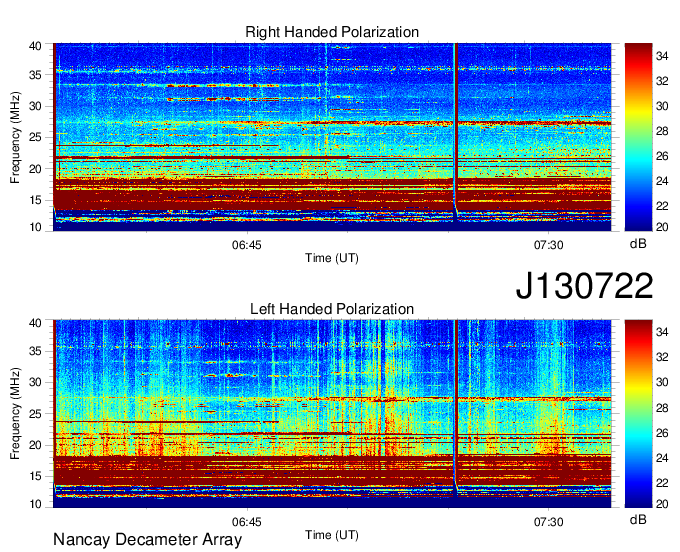Click the dB label under the upper colorbar
Screen dimensions: 680x552
point(638,244)
